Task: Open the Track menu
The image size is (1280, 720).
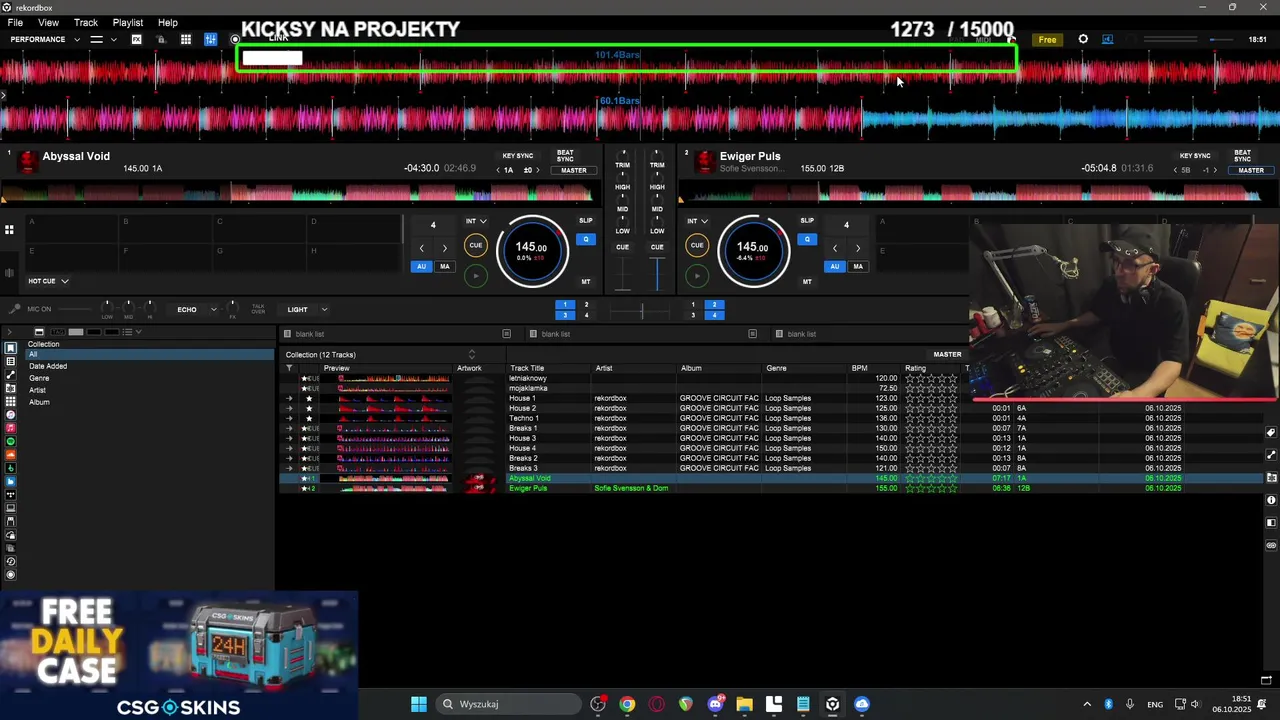Action: point(86,22)
